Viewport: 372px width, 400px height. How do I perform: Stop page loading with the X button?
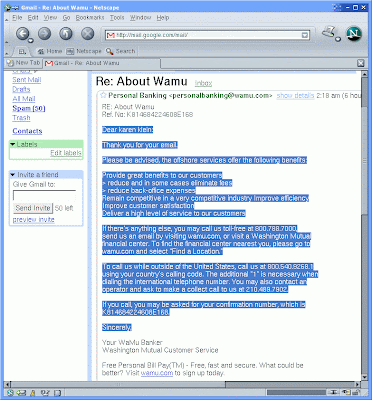(x=88, y=33)
